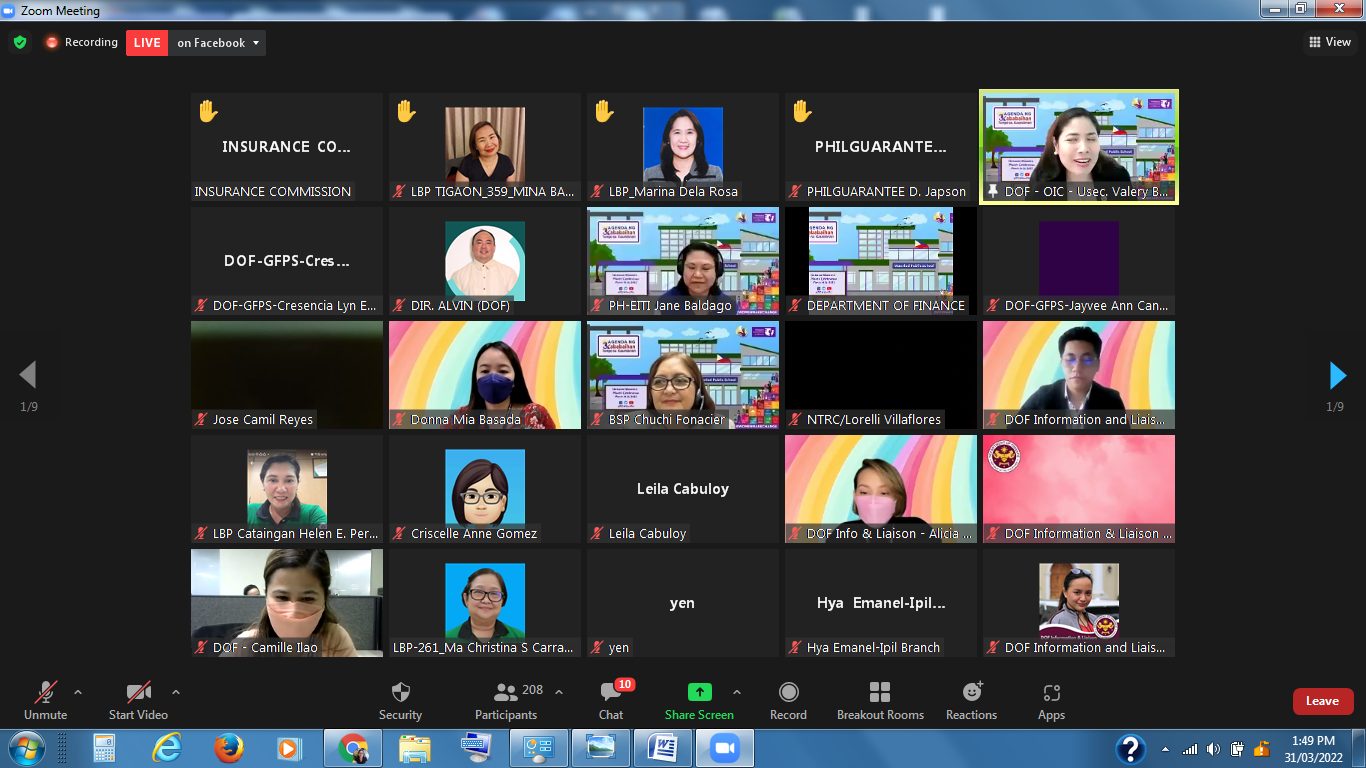The height and width of the screenshot is (768, 1366).
Task: Open the Participants panel icon
Action: click(x=506, y=691)
